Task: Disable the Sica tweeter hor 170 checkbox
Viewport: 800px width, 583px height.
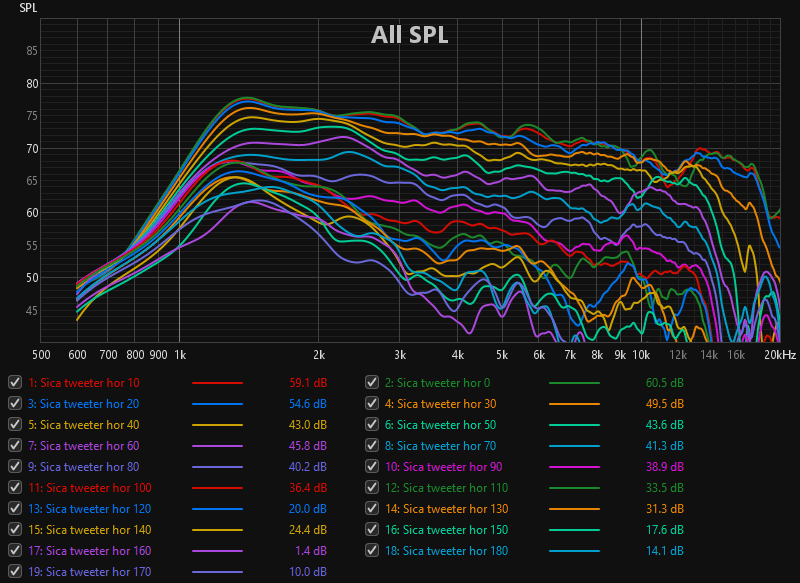Action: coord(15,571)
